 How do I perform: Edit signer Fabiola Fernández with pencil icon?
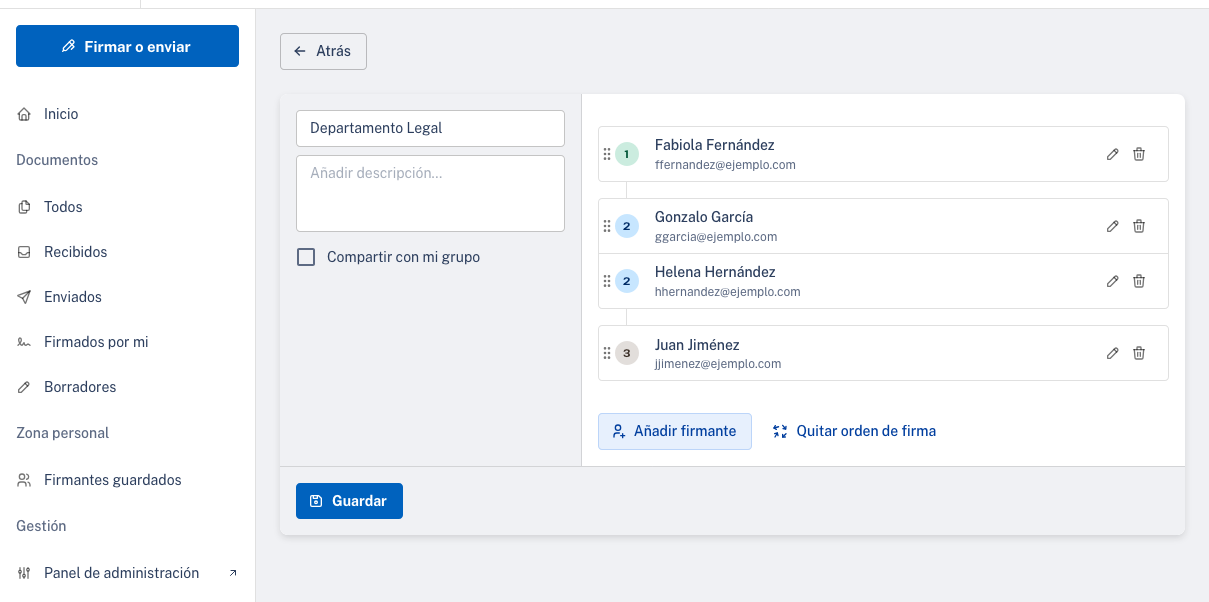point(1112,154)
